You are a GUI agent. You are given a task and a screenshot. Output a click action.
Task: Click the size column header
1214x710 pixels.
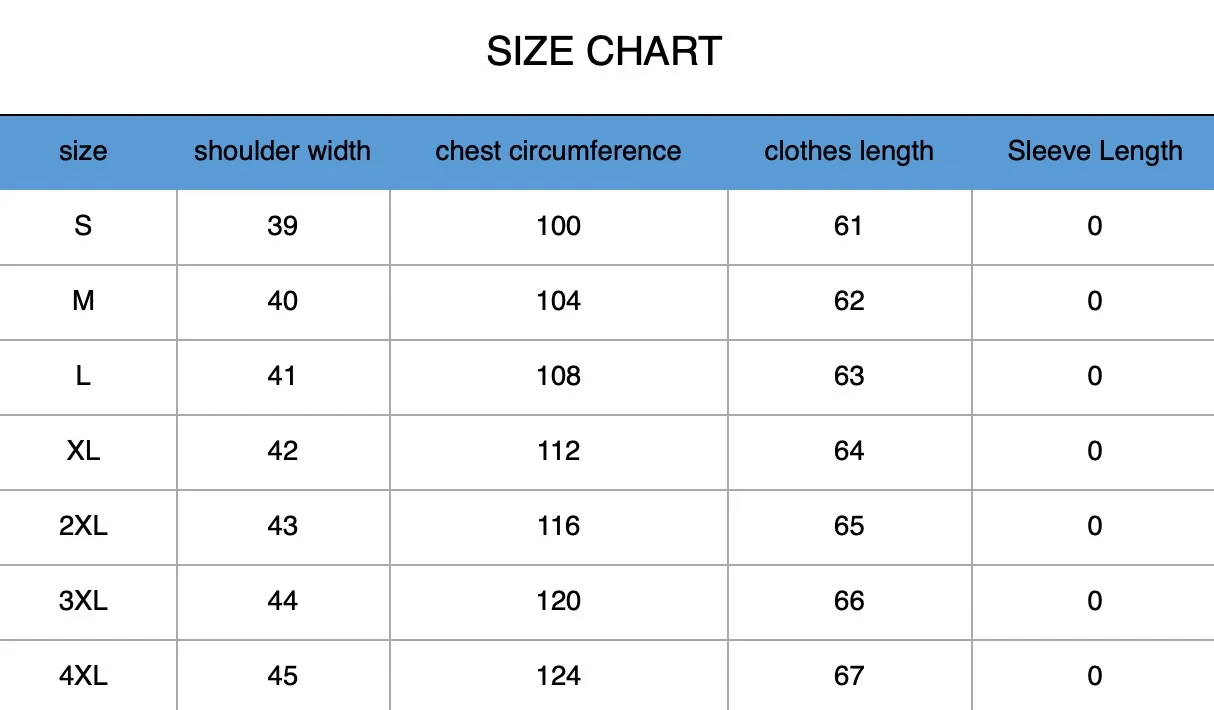click(83, 152)
